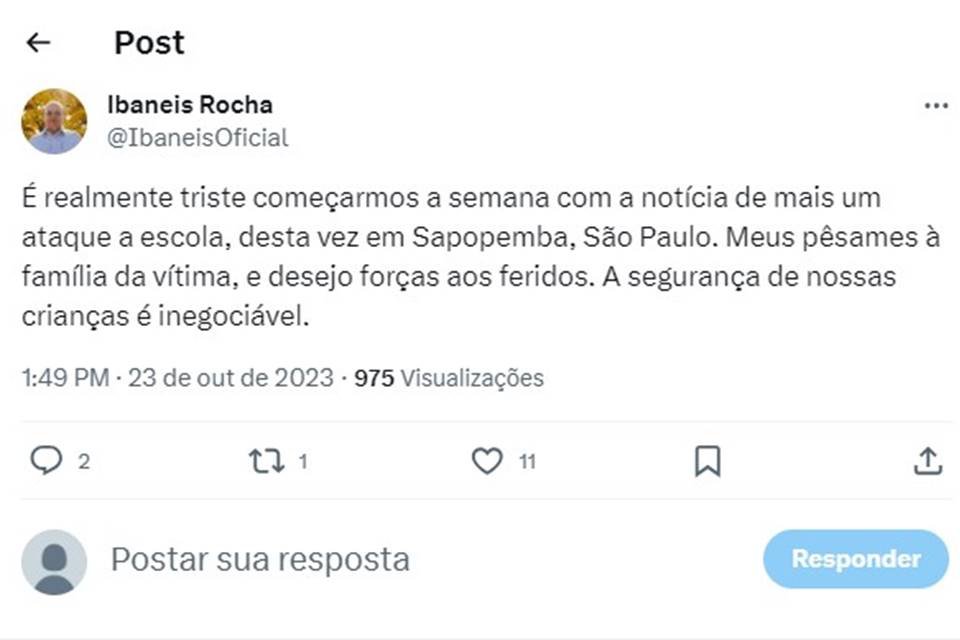Screen dimensions: 960x640
Task: Click the Ibaneis Rocha display name
Action: pos(189,104)
